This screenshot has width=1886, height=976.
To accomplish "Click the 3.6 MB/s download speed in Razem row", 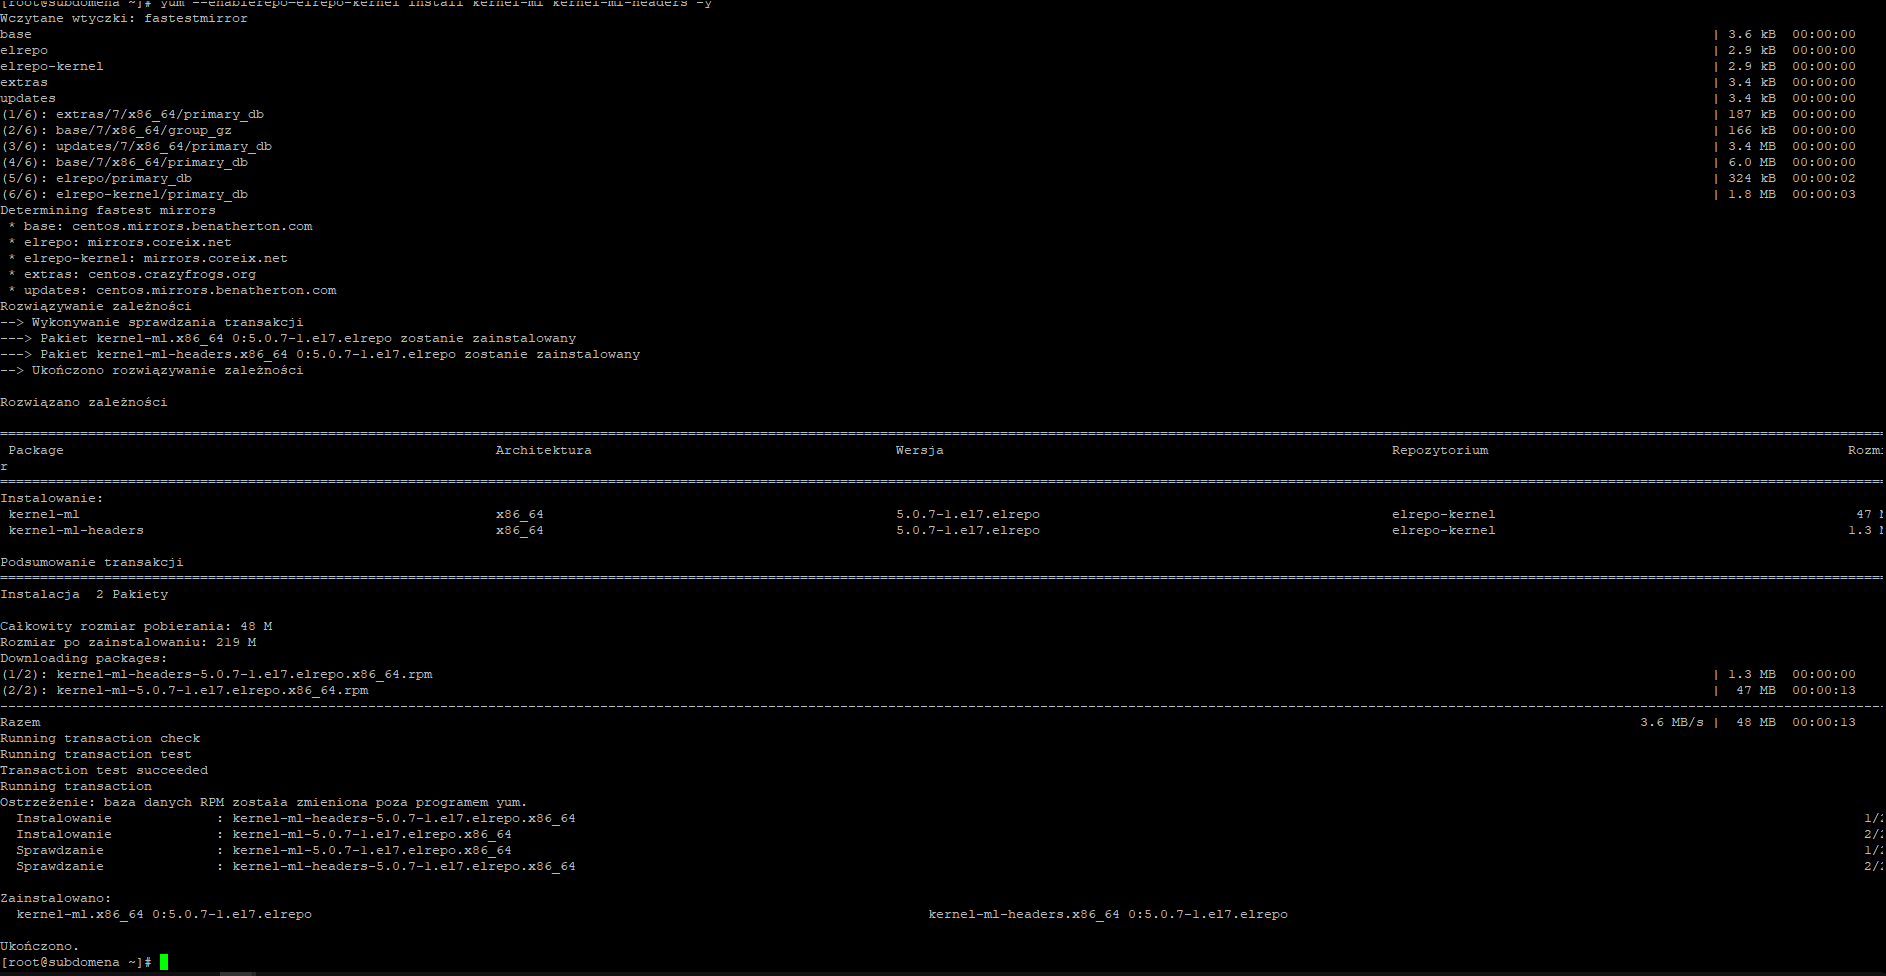I will click(1671, 722).
